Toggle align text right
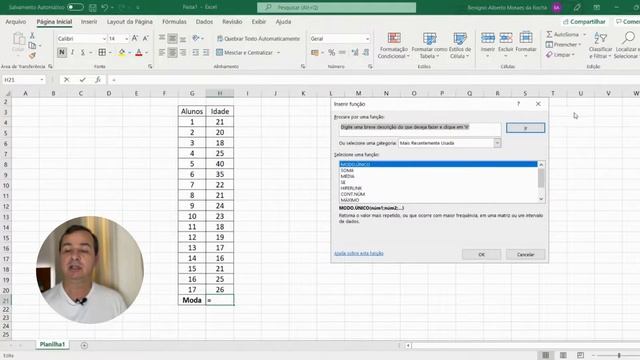The width and height of the screenshot is (640, 360). pyautogui.click(x=183, y=52)
